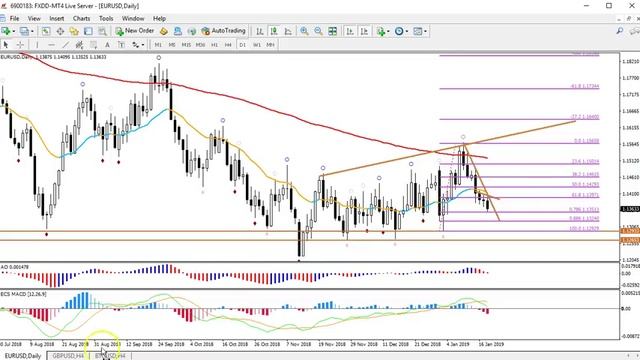The width and height of the screenshot is (640, 360).
Task: Select the equidistant channel tool
Action: tap(79, 45)
